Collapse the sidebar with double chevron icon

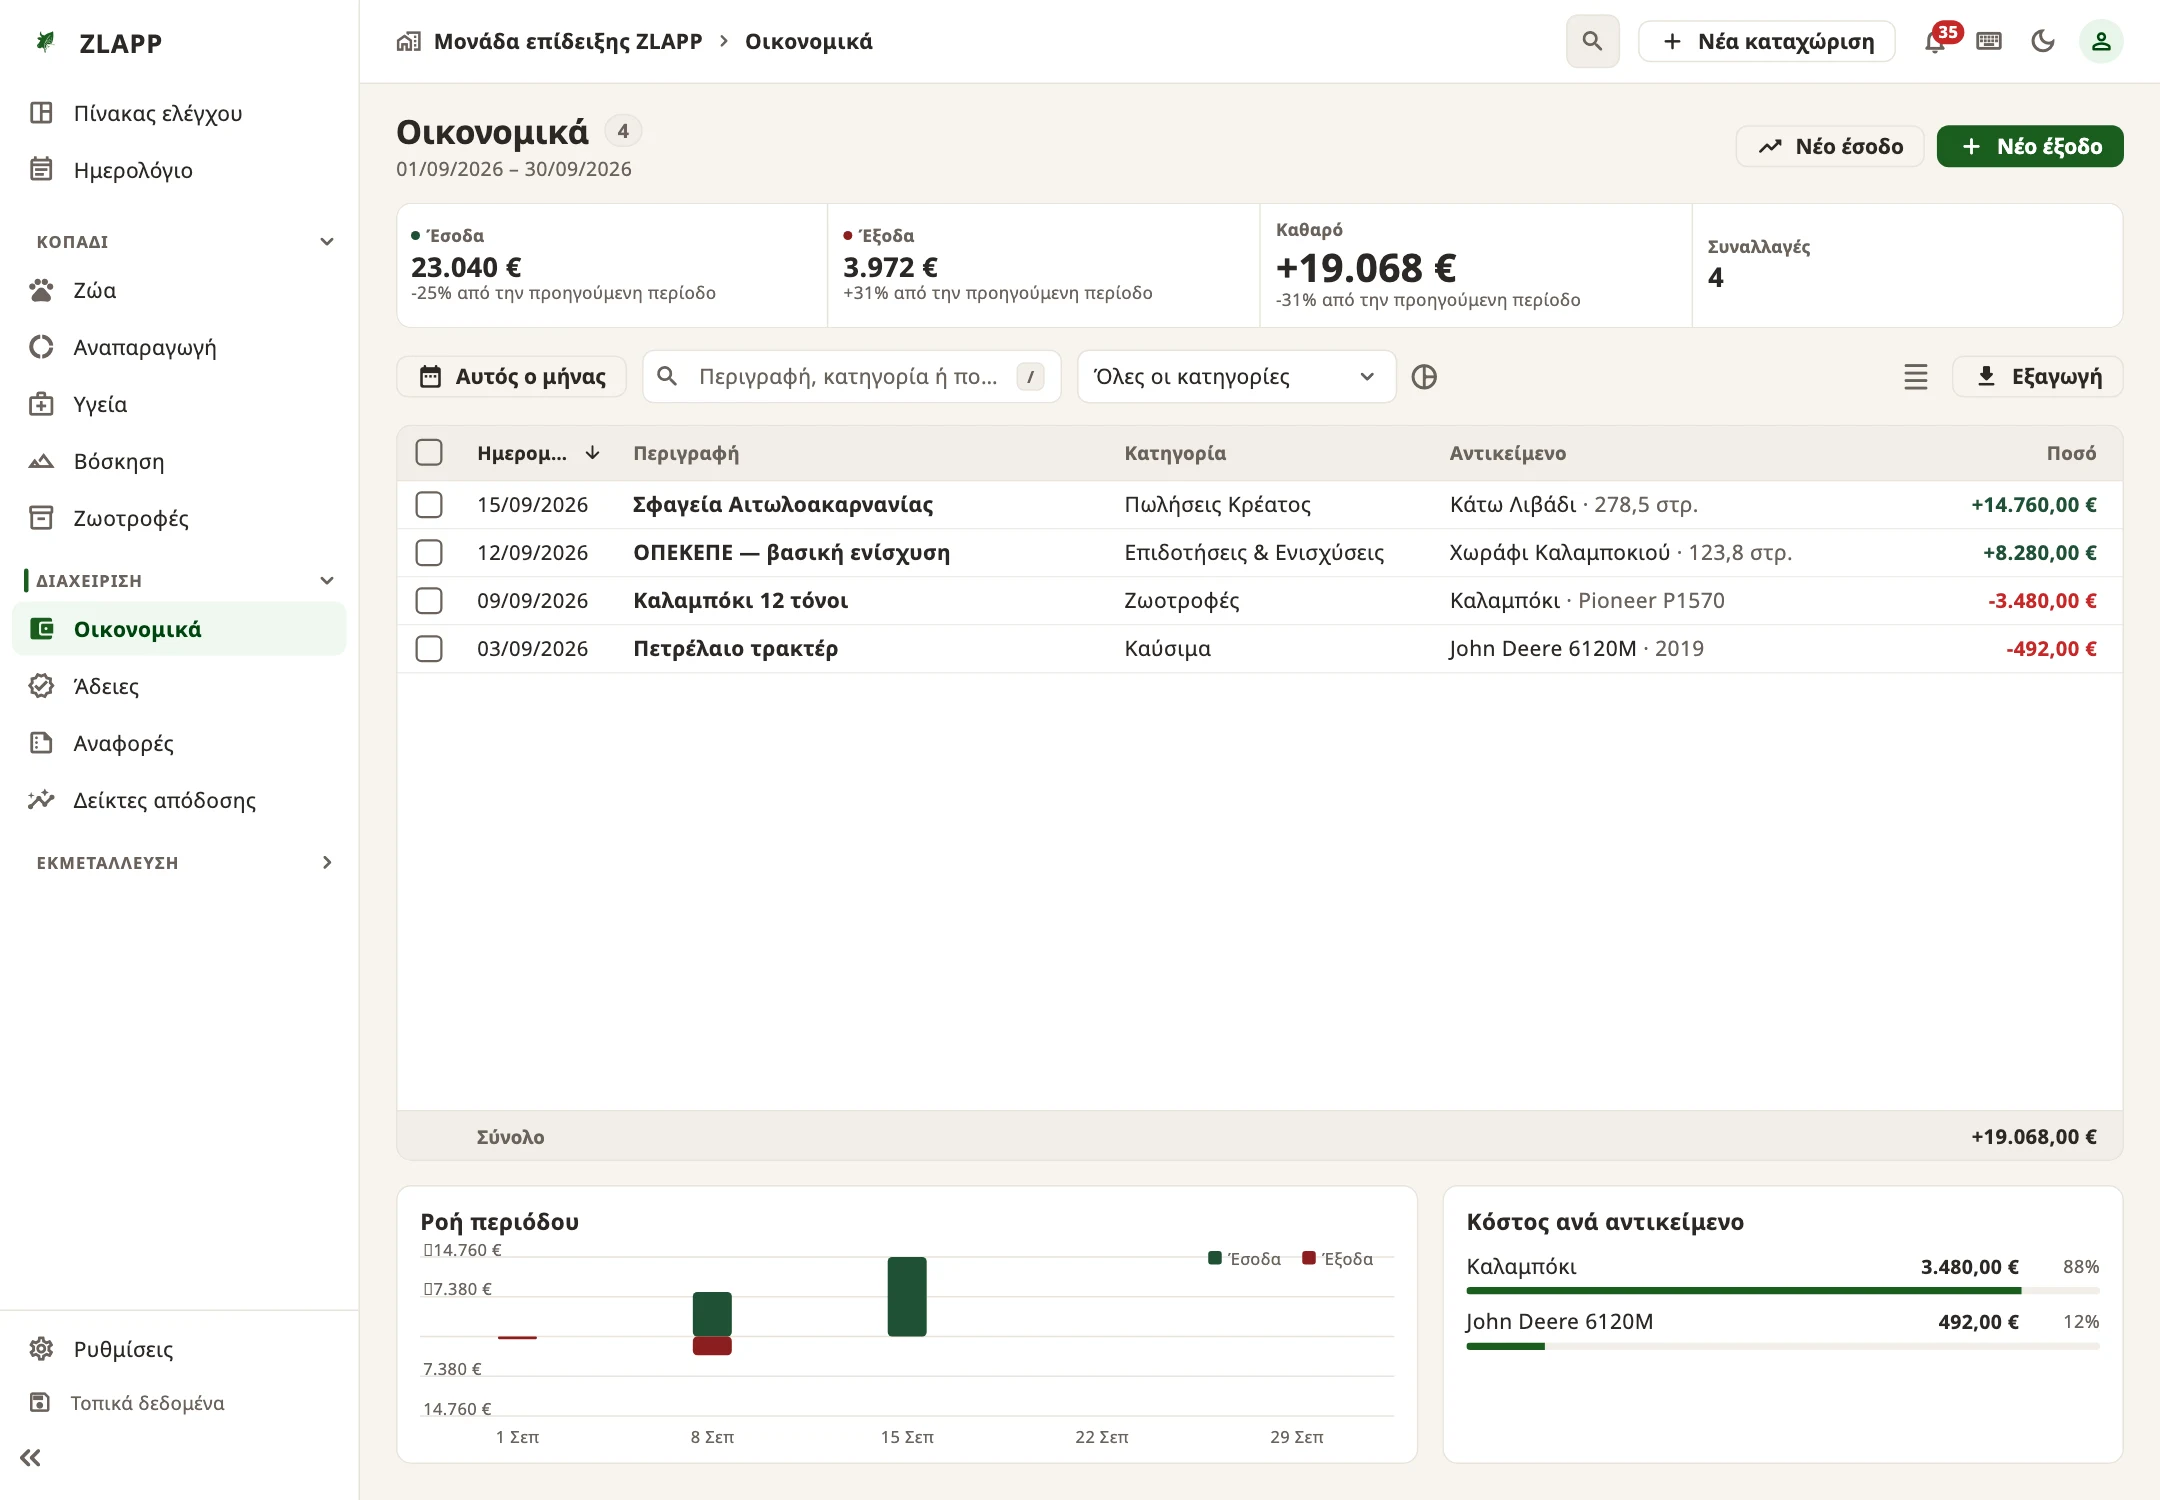(31, 1457)
